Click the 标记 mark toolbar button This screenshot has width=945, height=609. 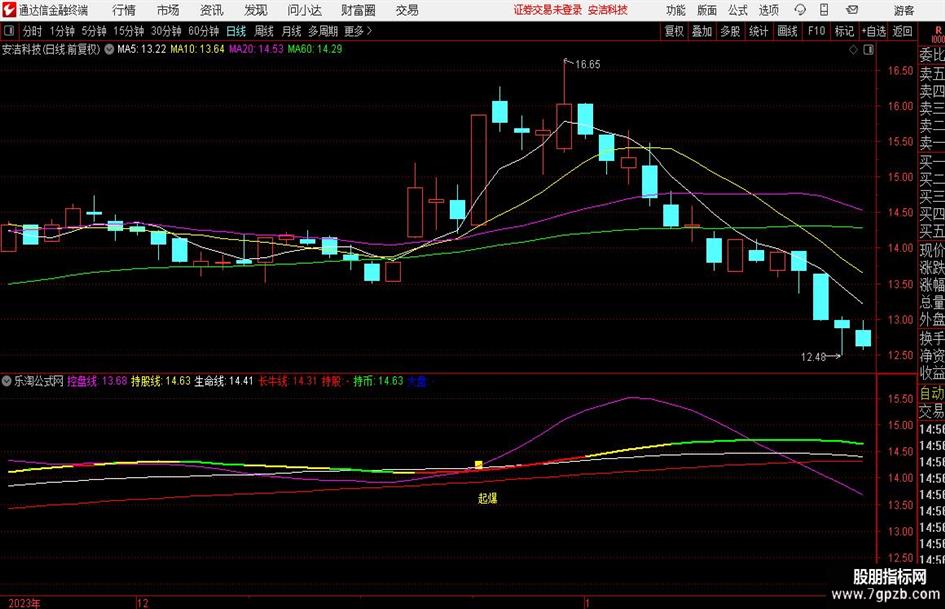pos(844,31)
